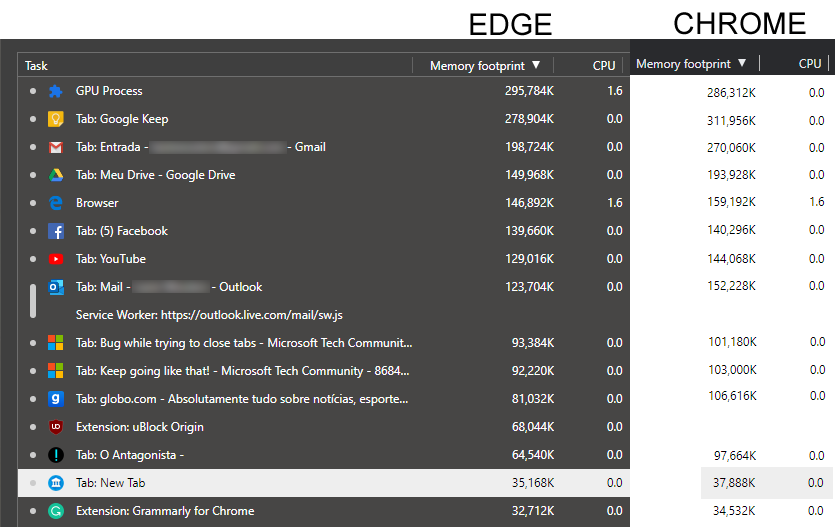Click Chrome memory value 97,664K

(x=735, y=456)
